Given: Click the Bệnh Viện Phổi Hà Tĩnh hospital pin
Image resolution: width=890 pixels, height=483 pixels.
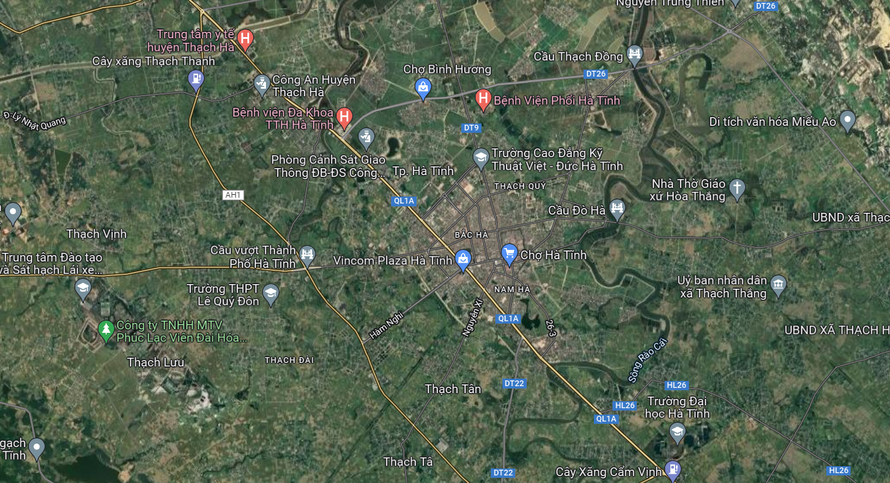Looking at the screenshot, I should [x=483, y=99].
